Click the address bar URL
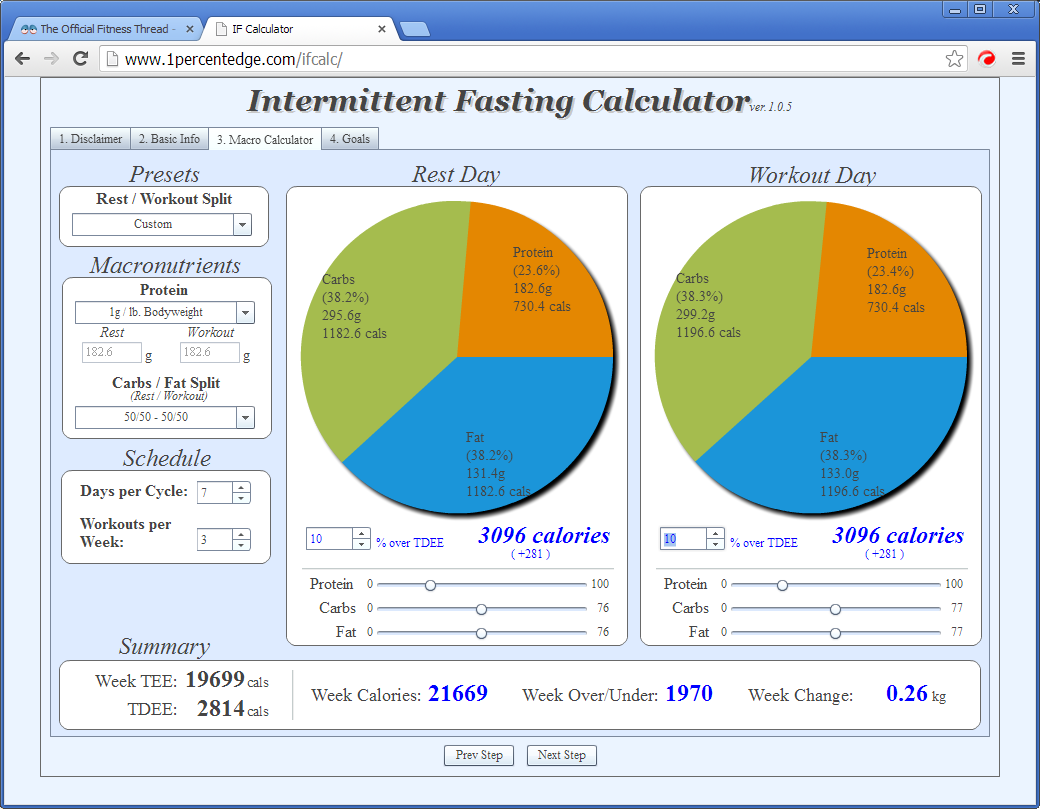 click(x=233, y=60)
